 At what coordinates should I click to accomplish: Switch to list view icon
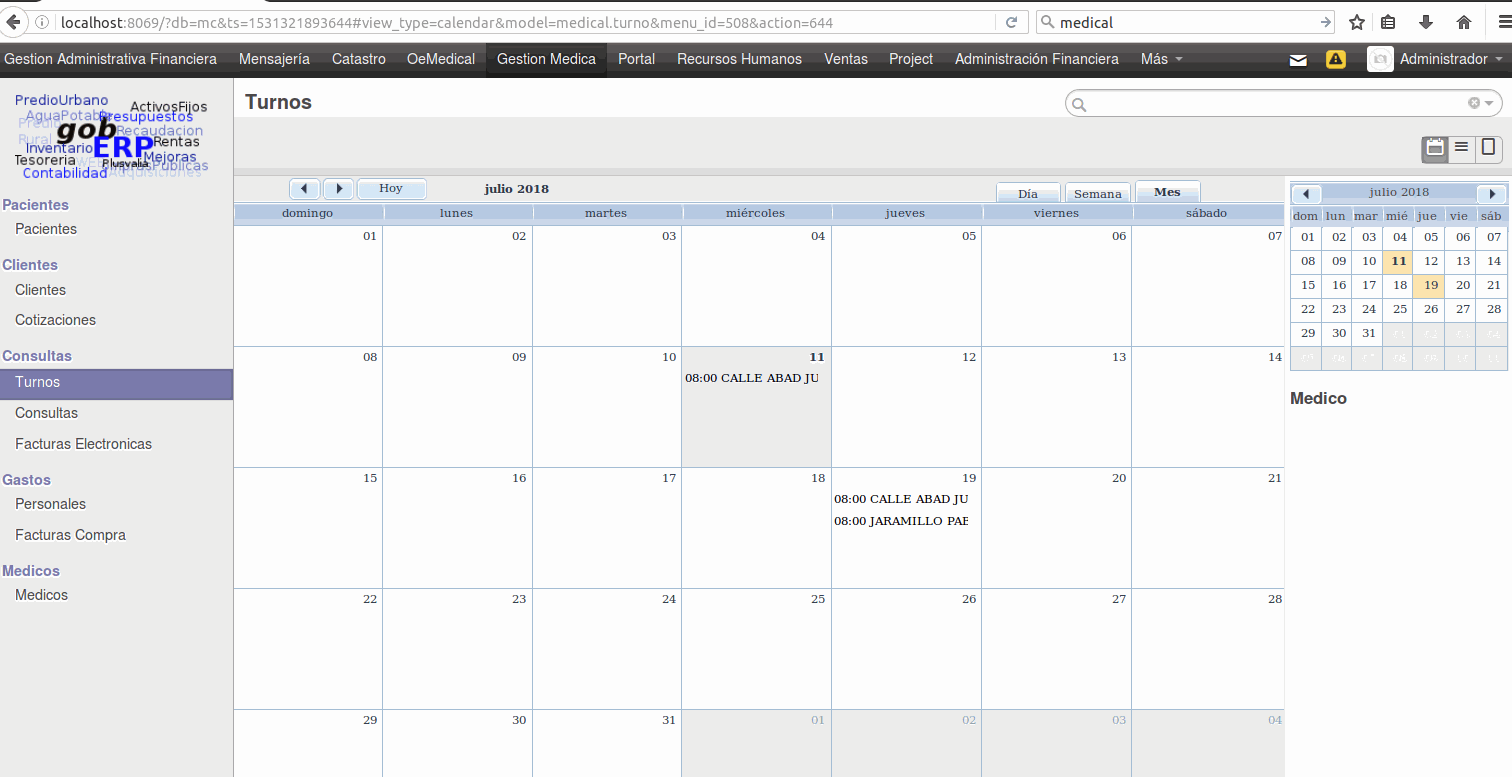pyautogui.click(x=1461, y=148)
